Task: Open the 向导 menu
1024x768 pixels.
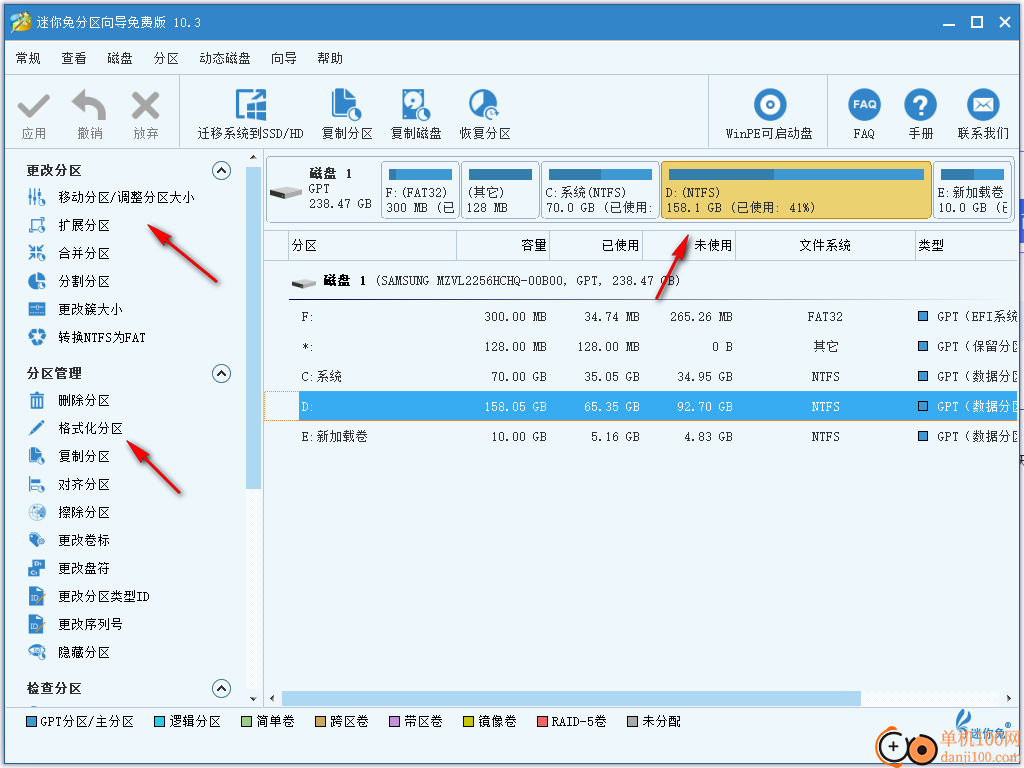Action: (x=283, y=59)
